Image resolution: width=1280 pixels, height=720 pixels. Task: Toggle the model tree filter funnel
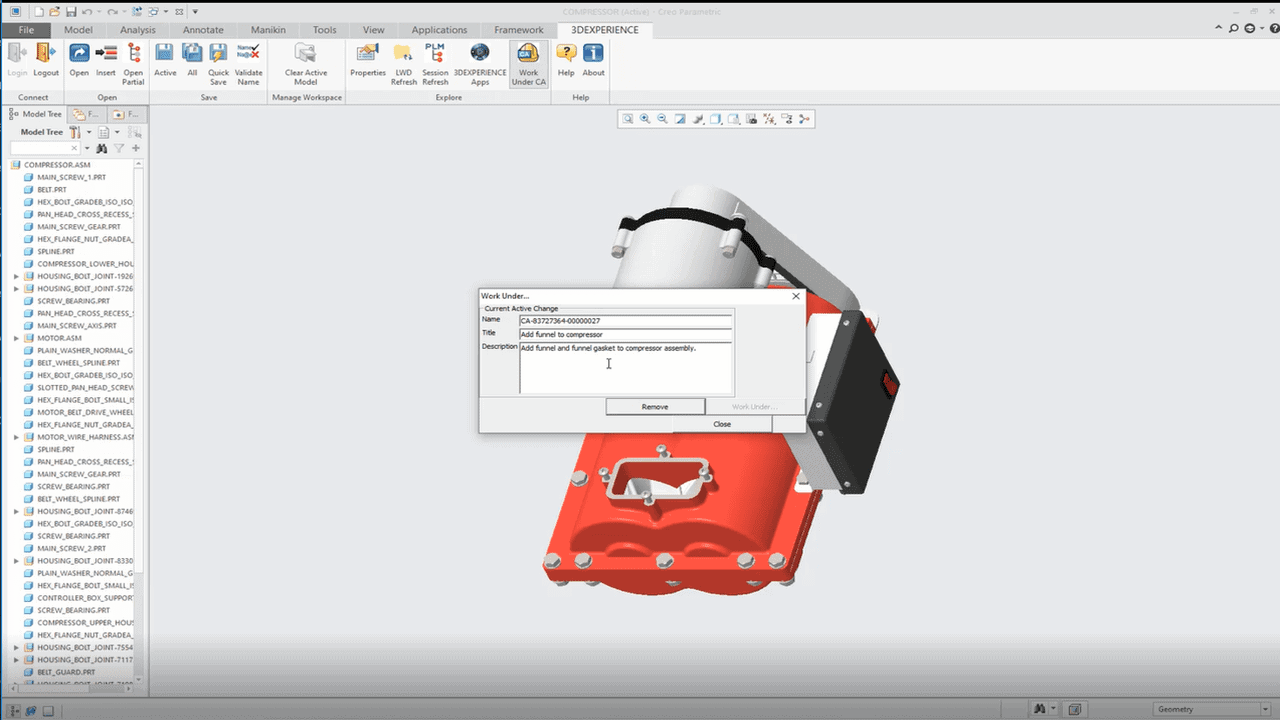click(x=119, y=149)
